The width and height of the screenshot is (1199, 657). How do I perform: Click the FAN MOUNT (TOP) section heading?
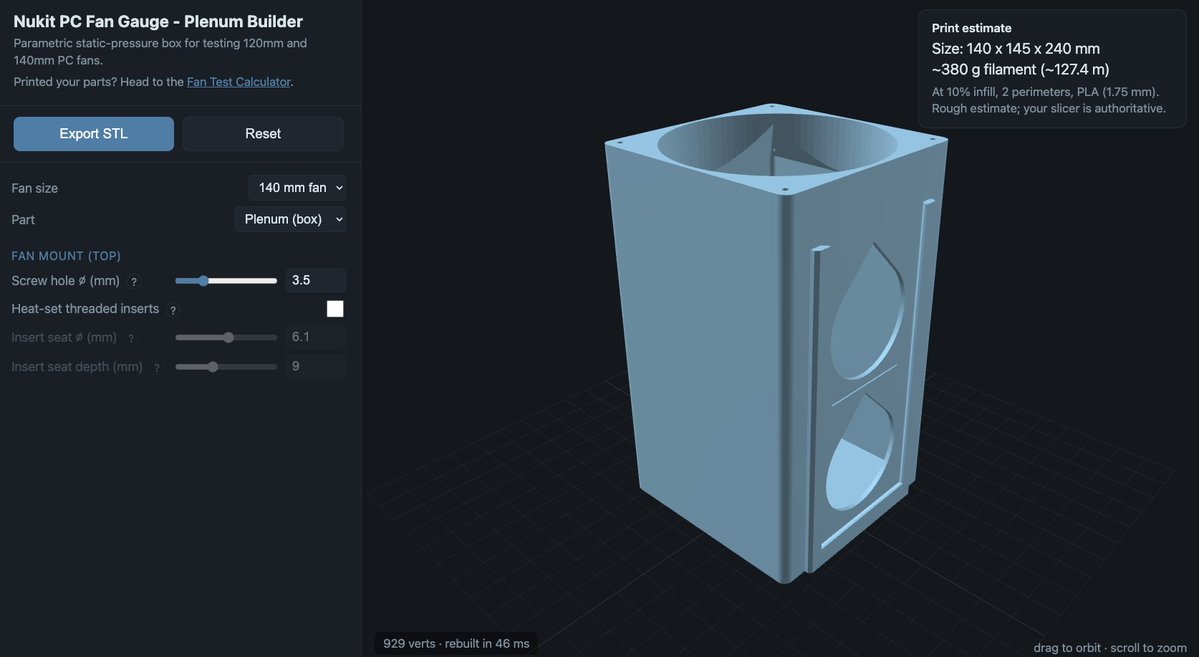[x=66, y=256]
